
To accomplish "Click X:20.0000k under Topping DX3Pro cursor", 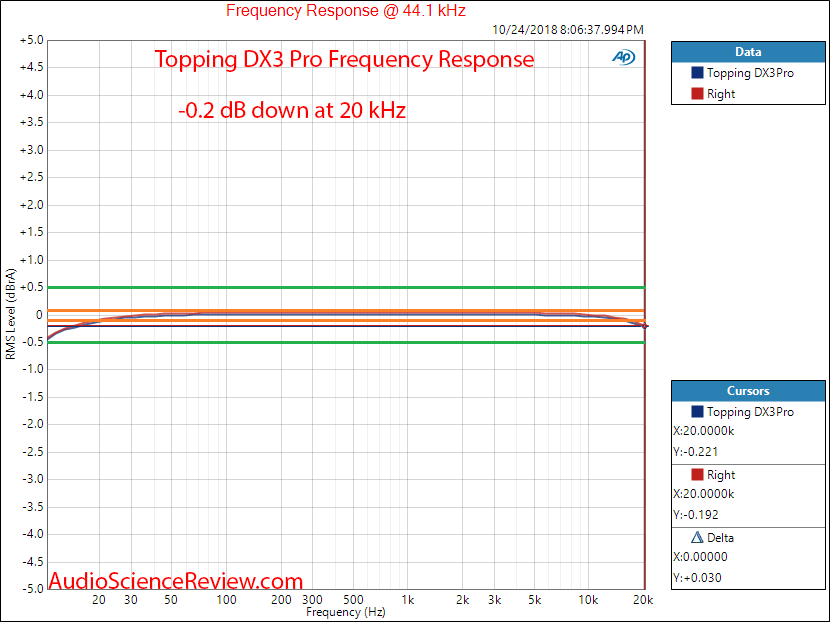I will pyautogui.click(x=703, y=431).
